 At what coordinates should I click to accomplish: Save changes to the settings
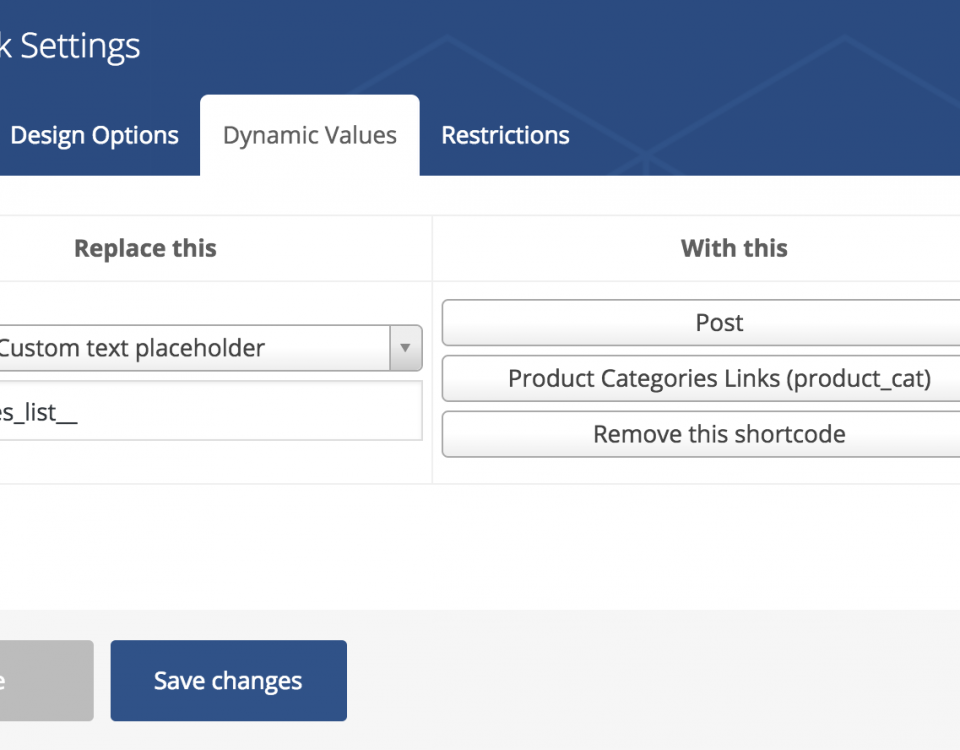[228, 680]
